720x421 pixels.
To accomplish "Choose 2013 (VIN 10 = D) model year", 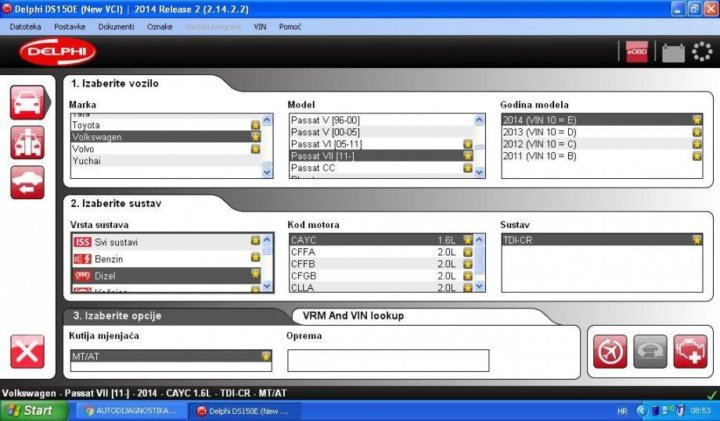I will (x=539, y=132).
